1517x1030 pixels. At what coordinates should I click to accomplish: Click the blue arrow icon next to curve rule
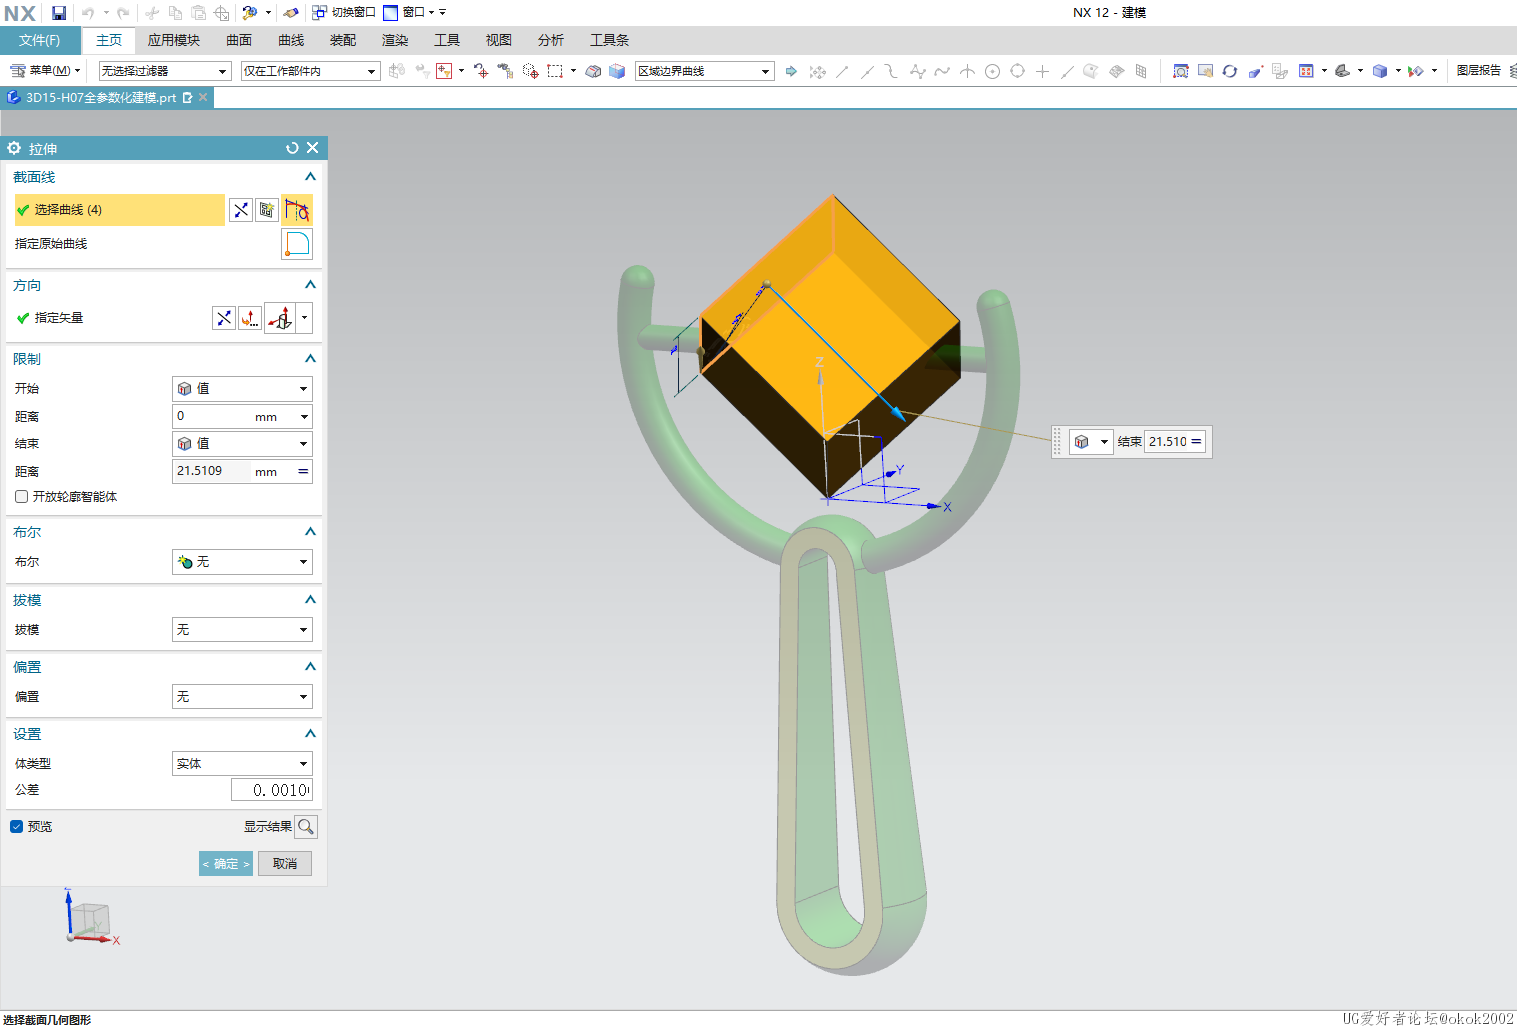791,71
